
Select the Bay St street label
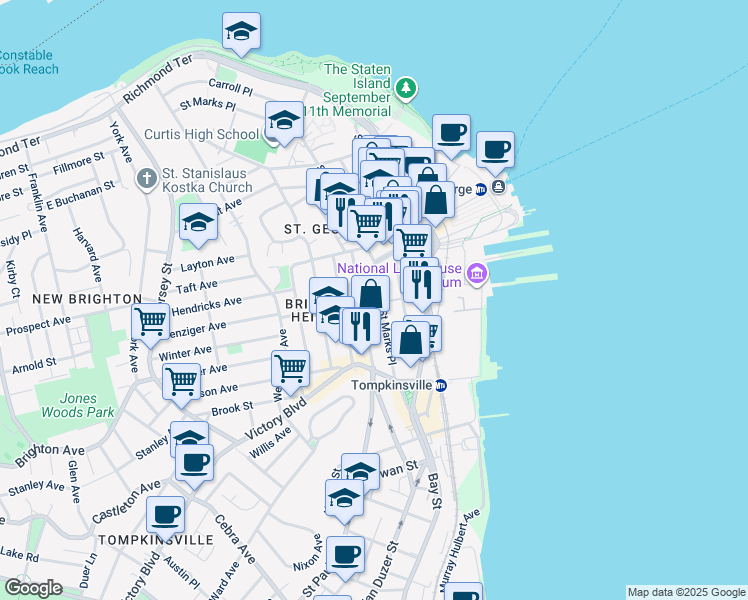[434, 491]
